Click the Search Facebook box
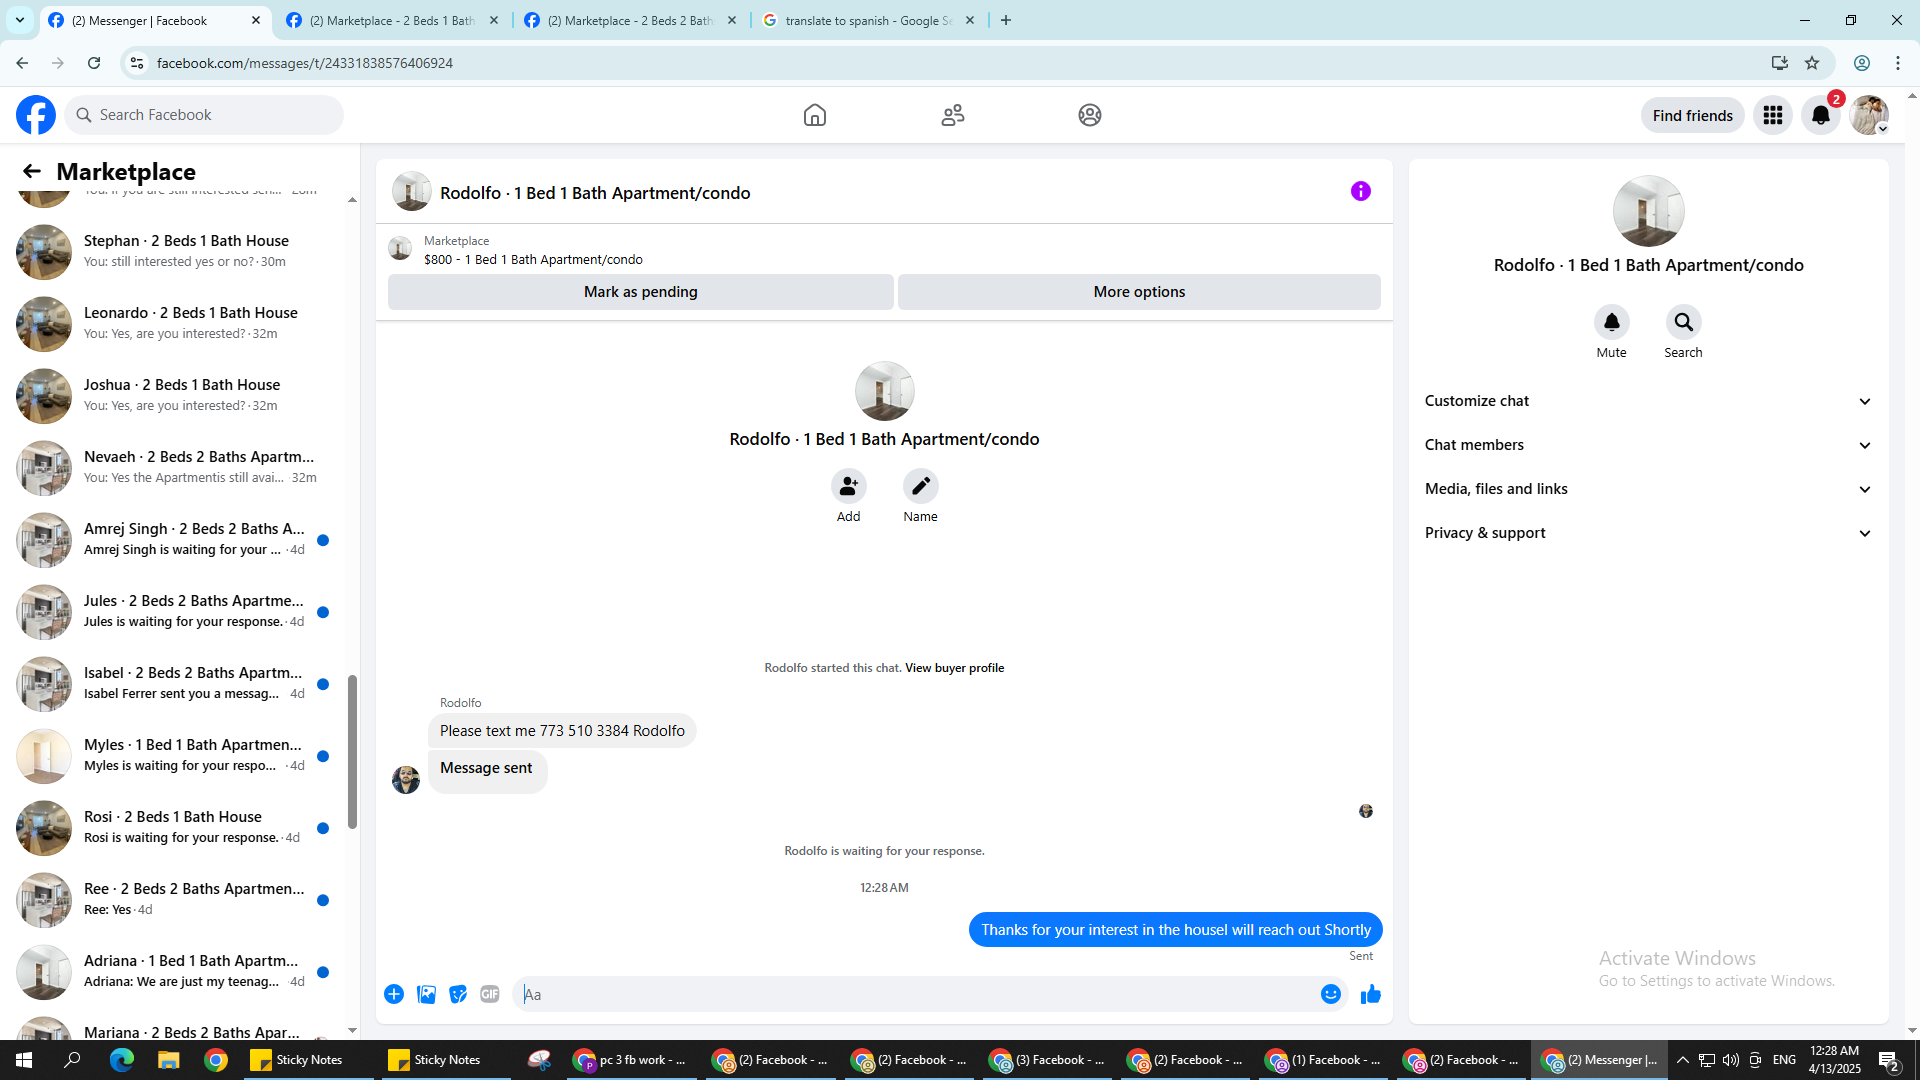Image resolution: width=1920 pixels, height=1080 pixels. tap(204, 115)
